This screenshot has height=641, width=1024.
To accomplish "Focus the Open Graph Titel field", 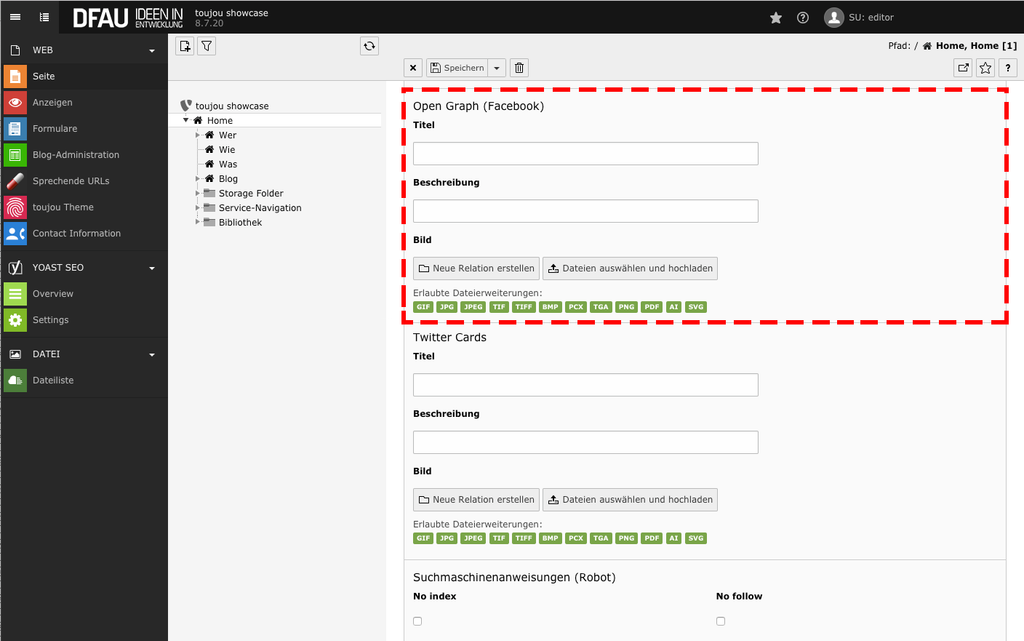I will click(x=585, y=153).
